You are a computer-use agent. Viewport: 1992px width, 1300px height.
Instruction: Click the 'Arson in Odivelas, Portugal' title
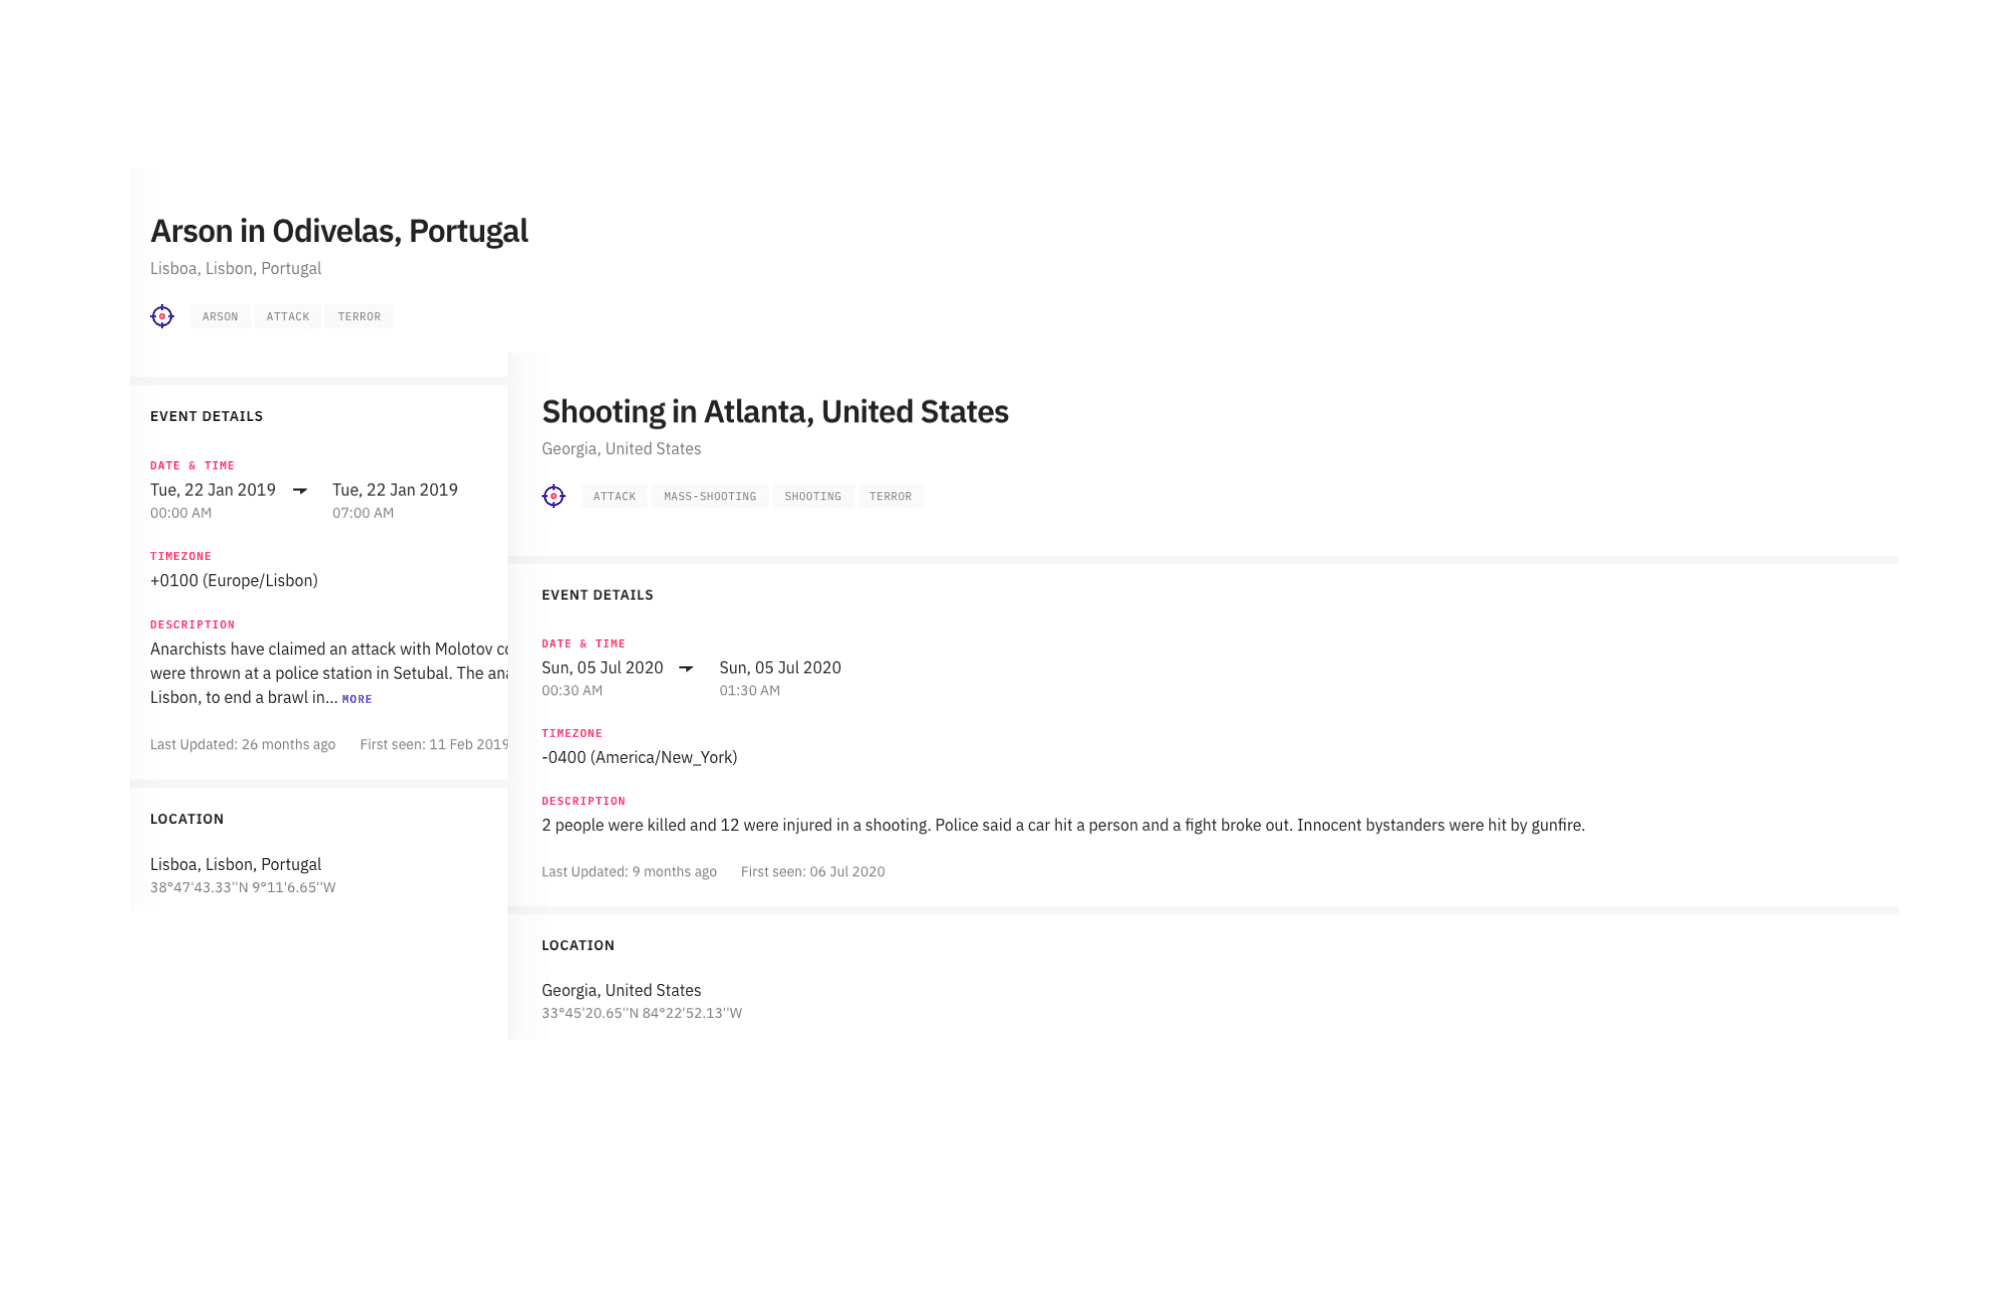coord(339,231)
